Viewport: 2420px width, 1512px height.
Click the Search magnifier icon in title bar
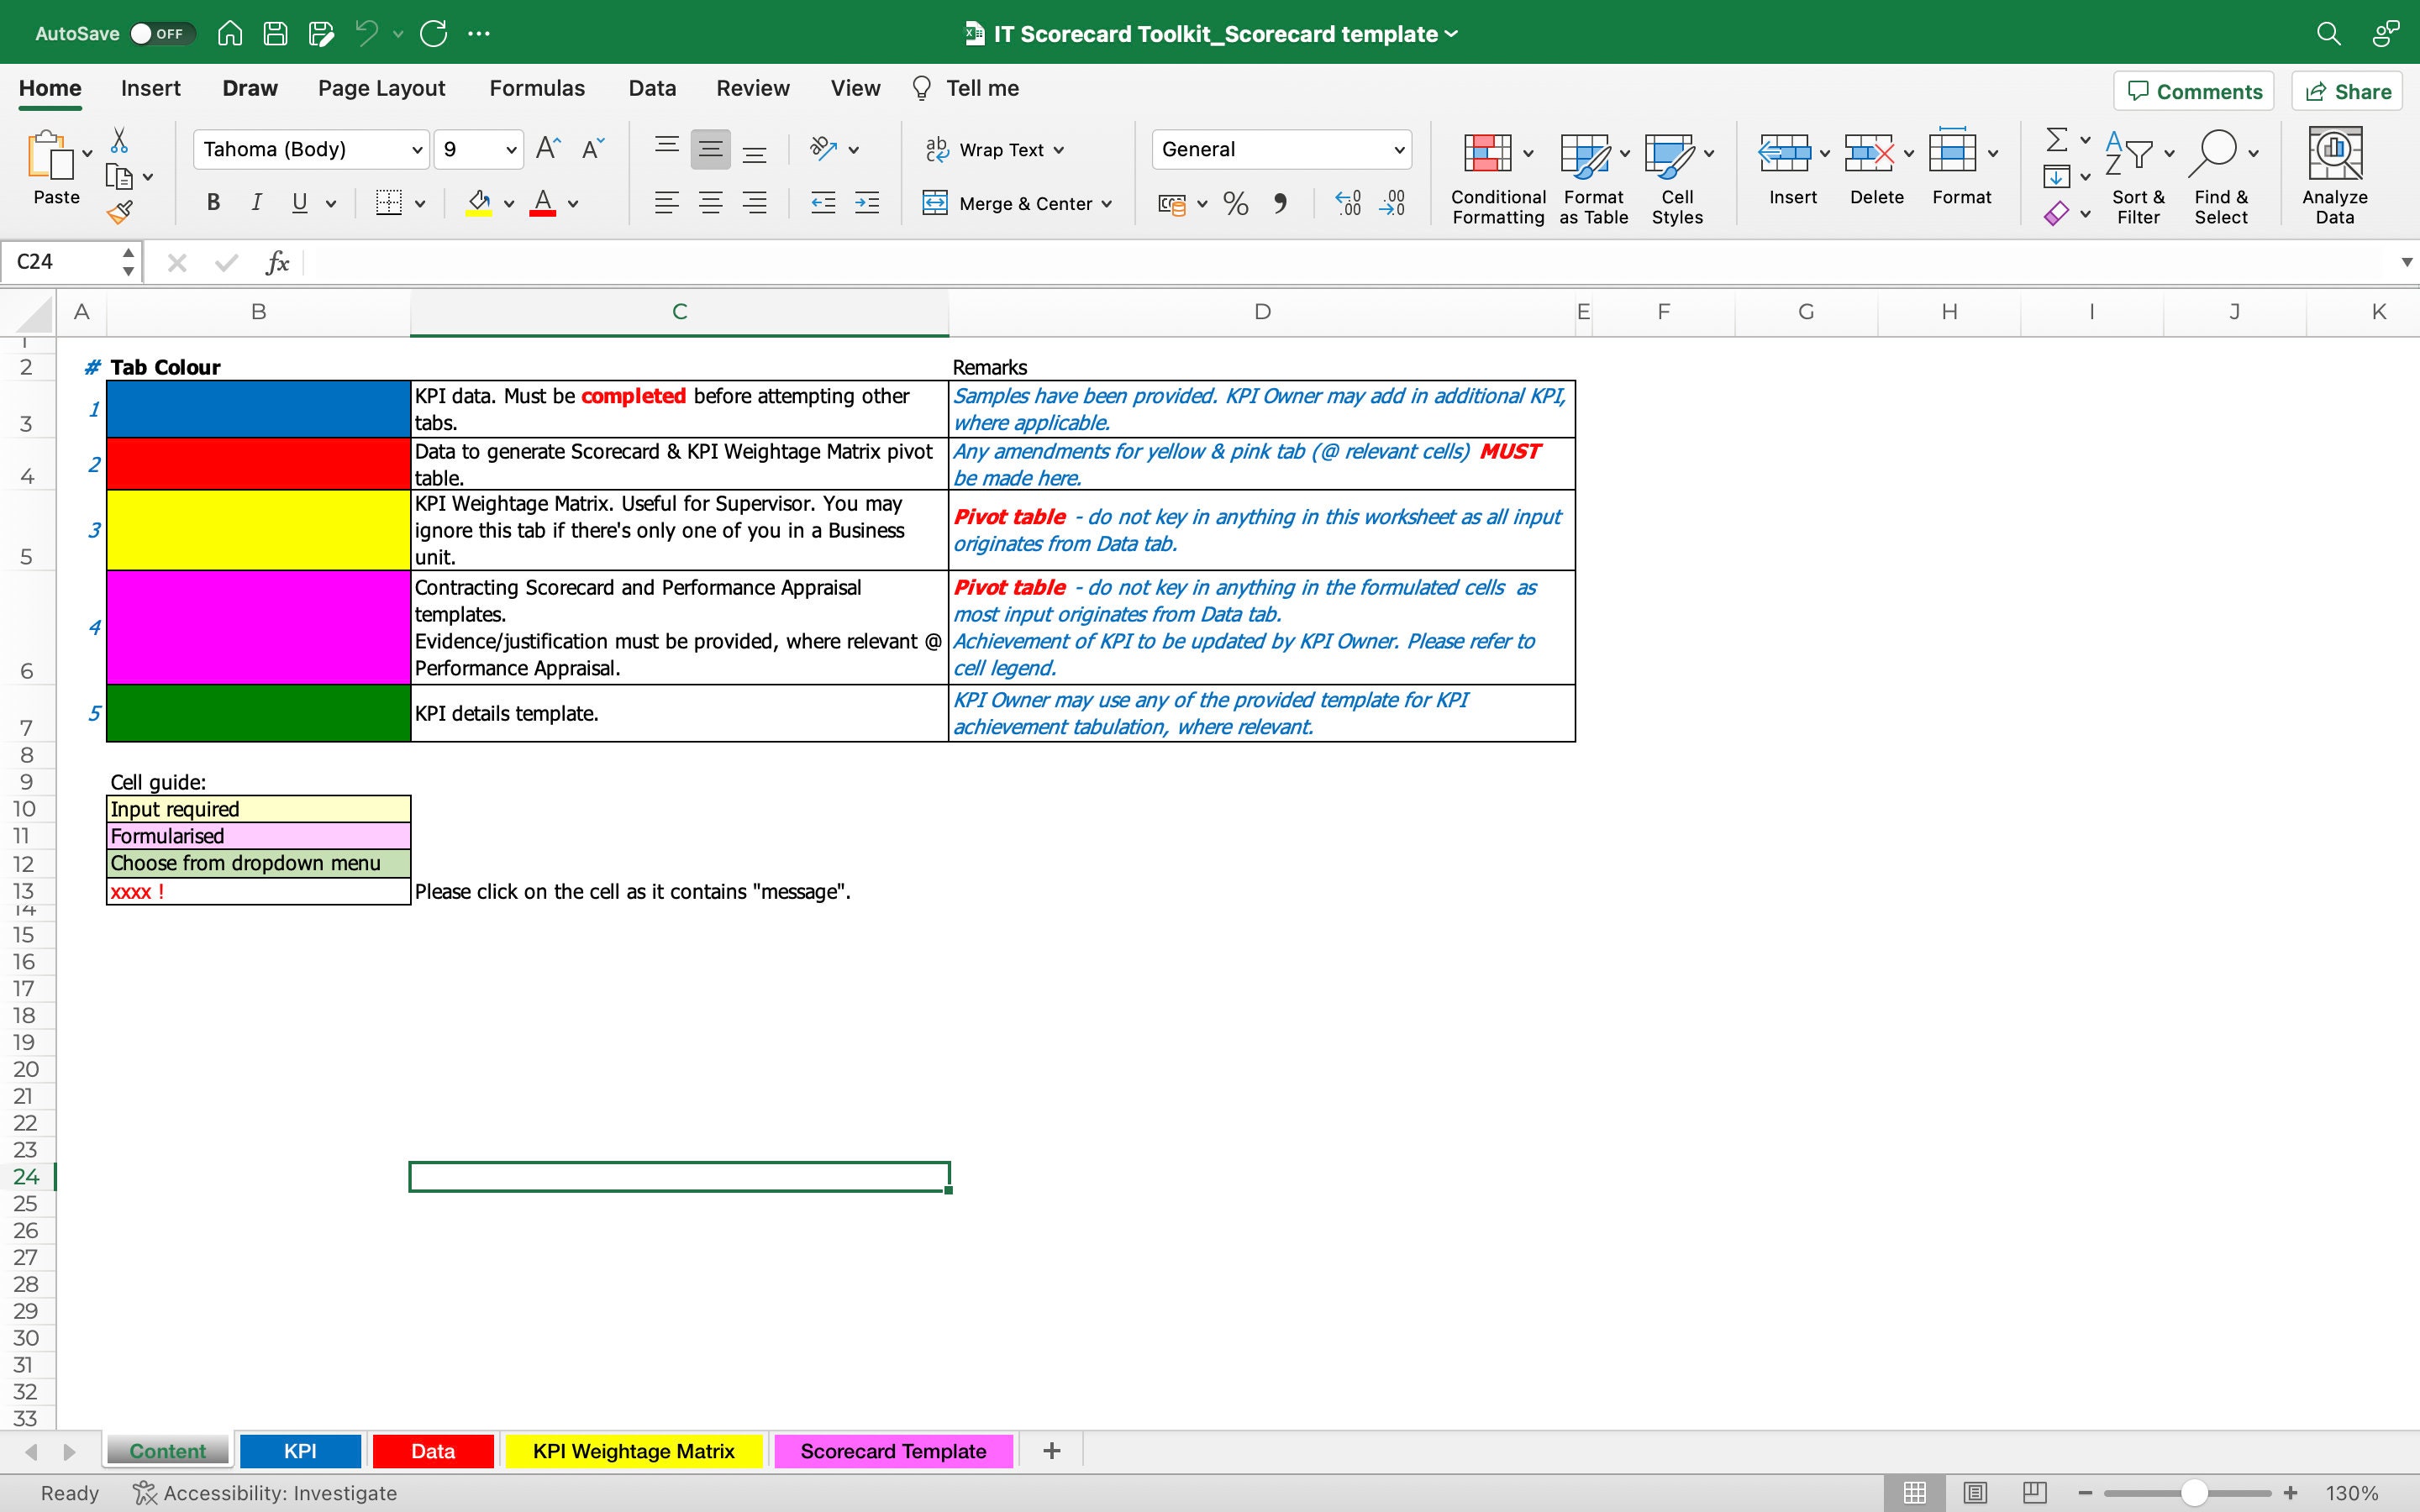[2328, 34]
